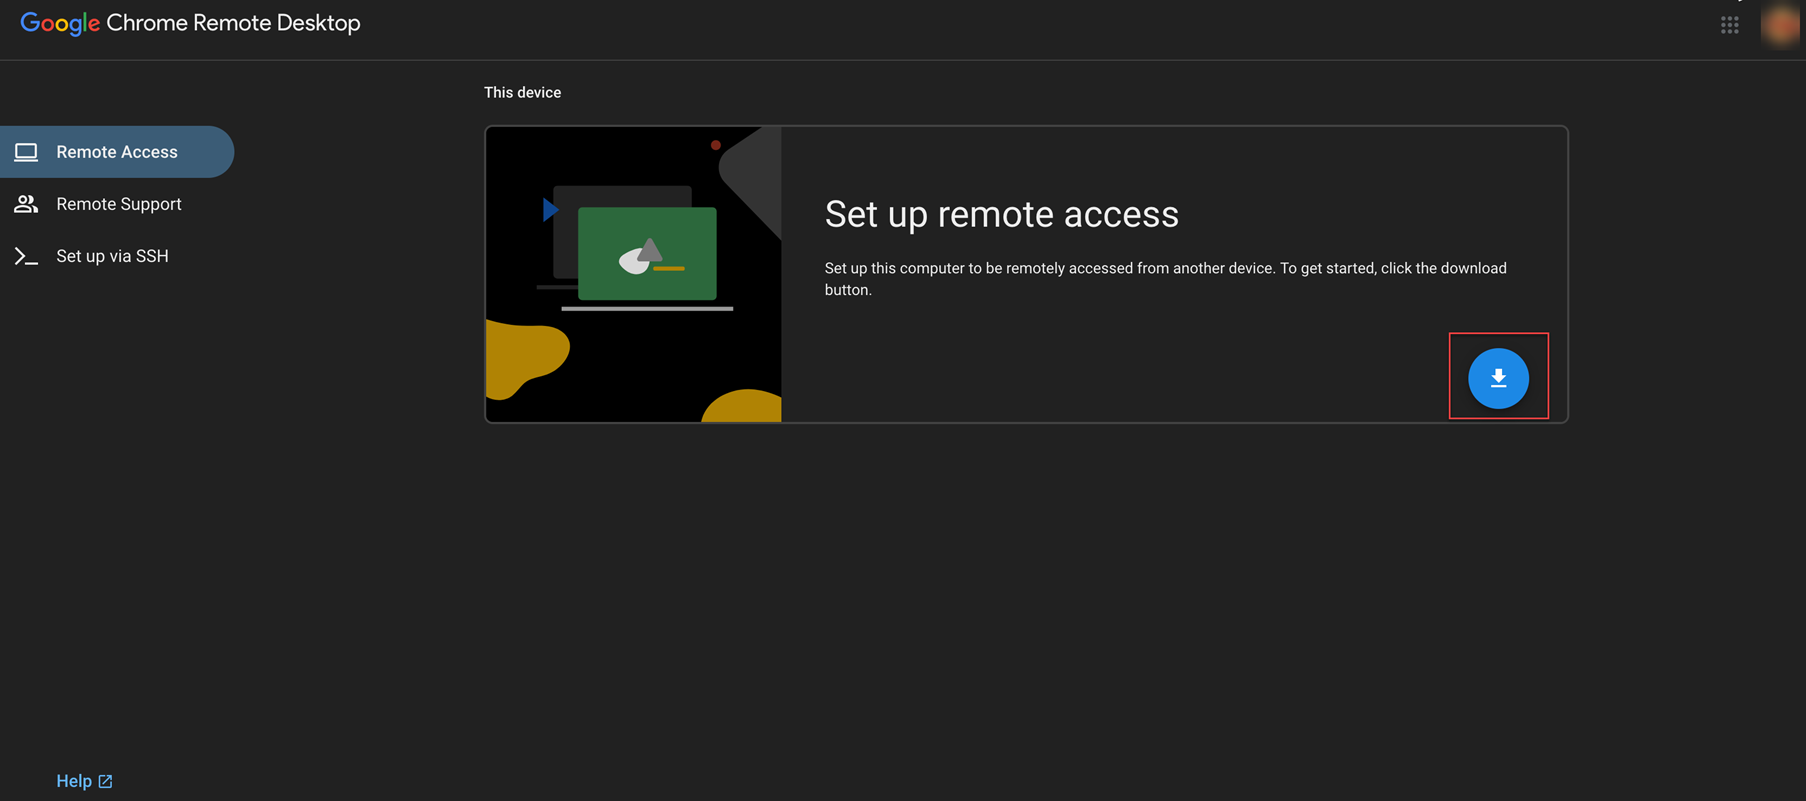Click the remote access illustration
The height and width of the screenshot is (801, 1806).
click(x=634, y=274)
